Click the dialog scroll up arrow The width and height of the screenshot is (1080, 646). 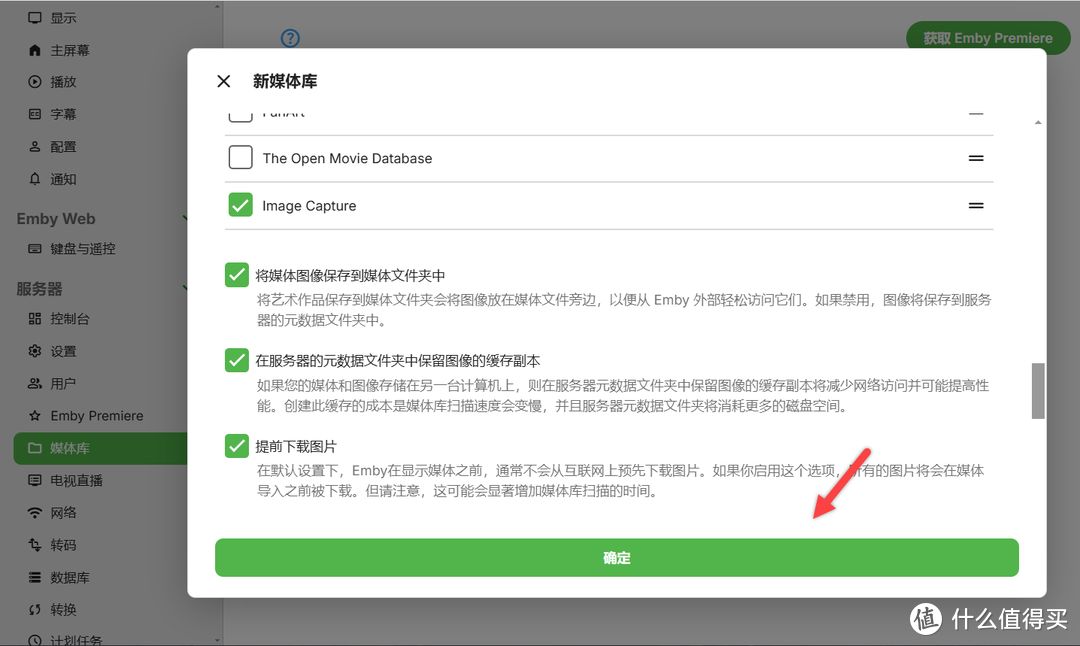(x=1038, y=123)
